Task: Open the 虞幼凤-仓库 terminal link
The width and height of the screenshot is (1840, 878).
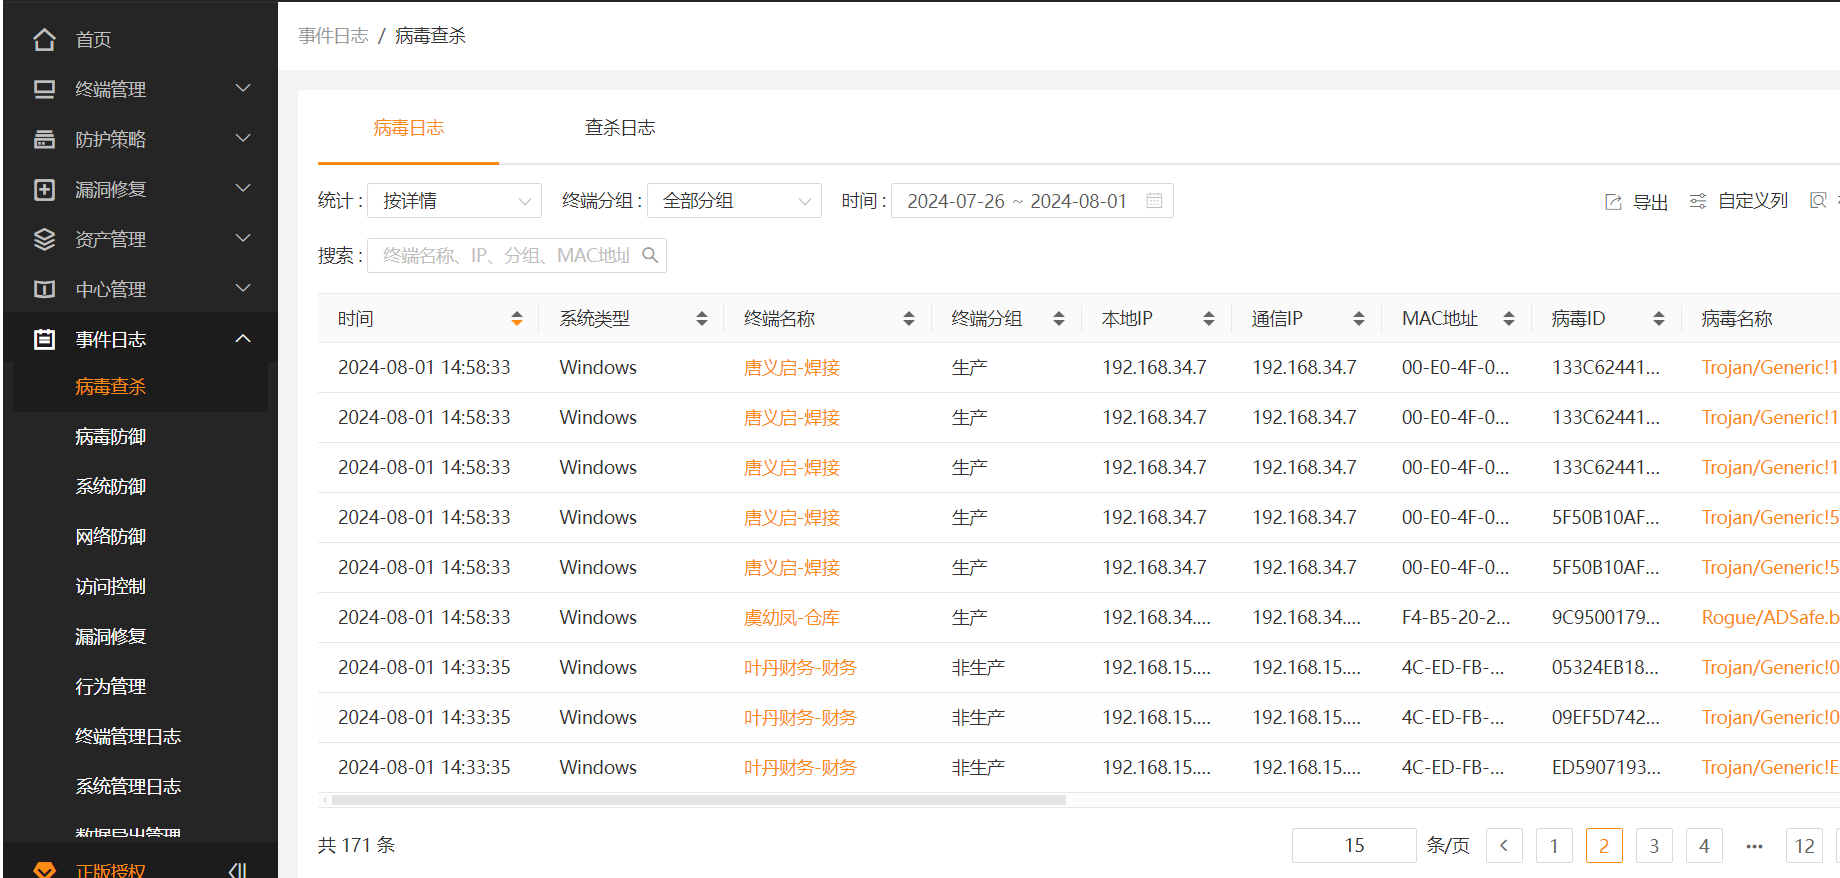Action: coord(791,618)
